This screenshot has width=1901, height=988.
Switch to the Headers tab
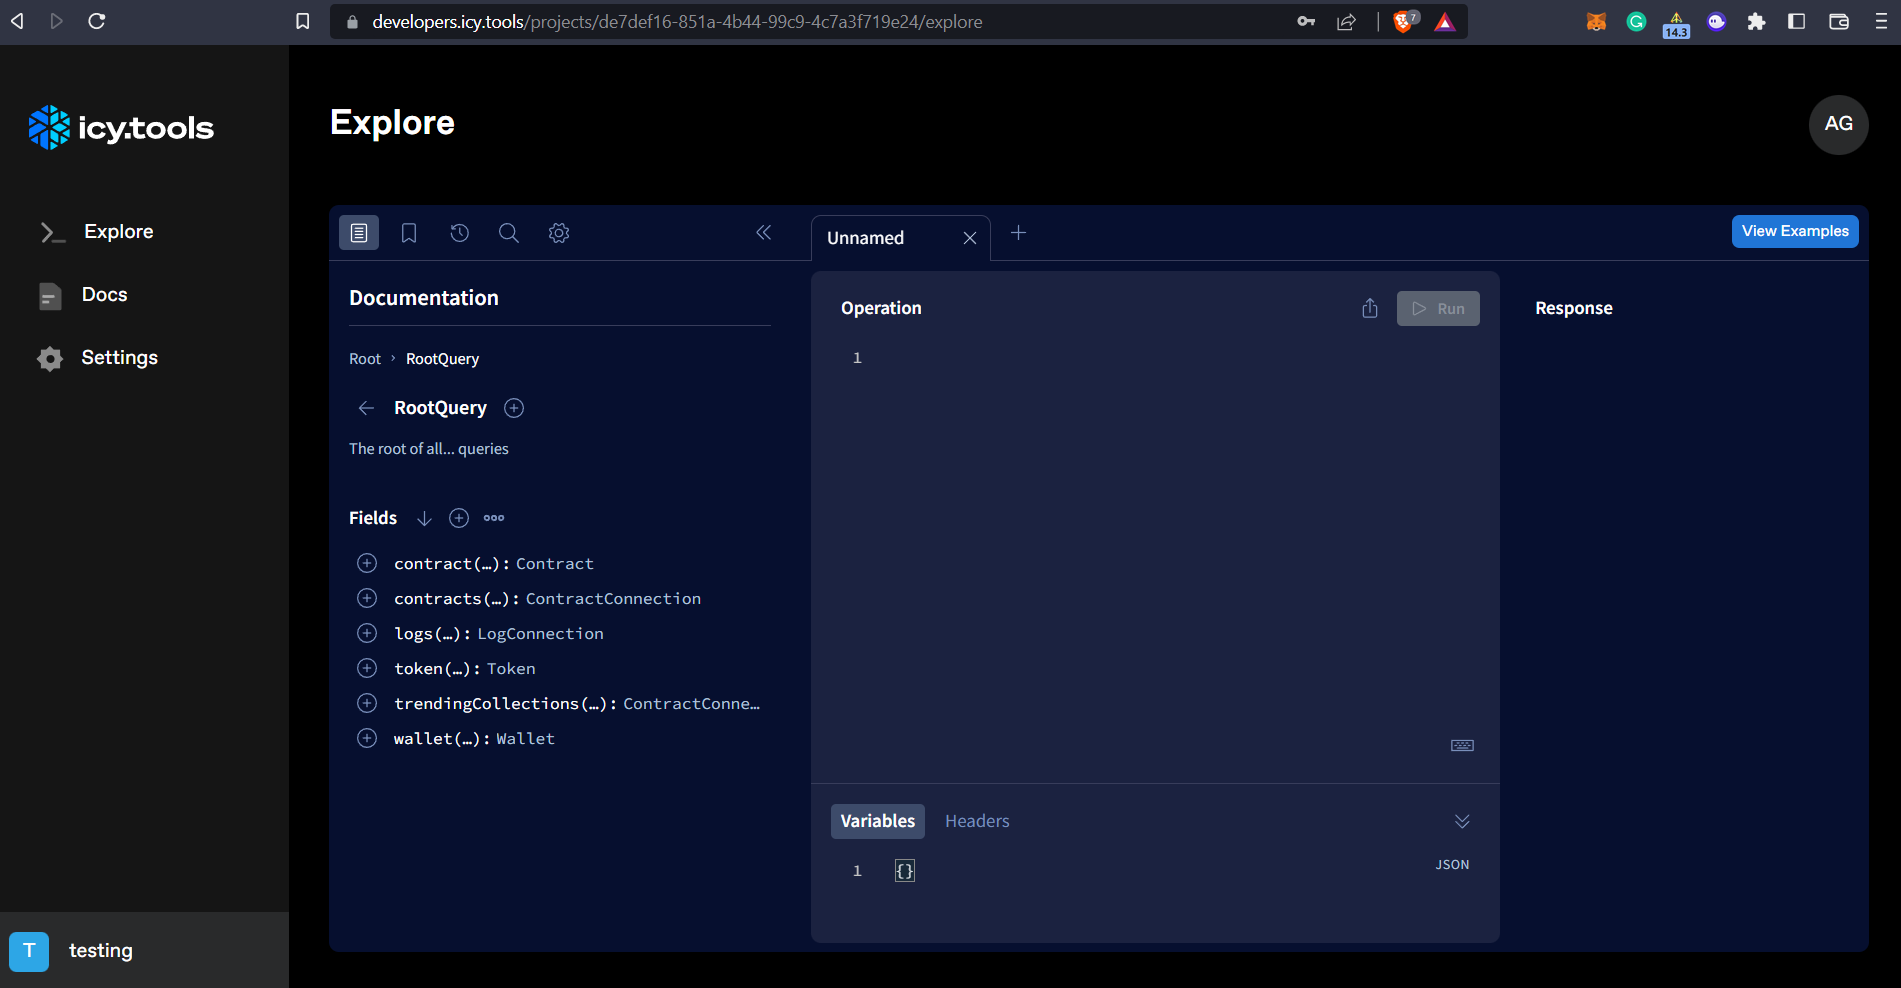pyautogui.click(x=977, y=821)
